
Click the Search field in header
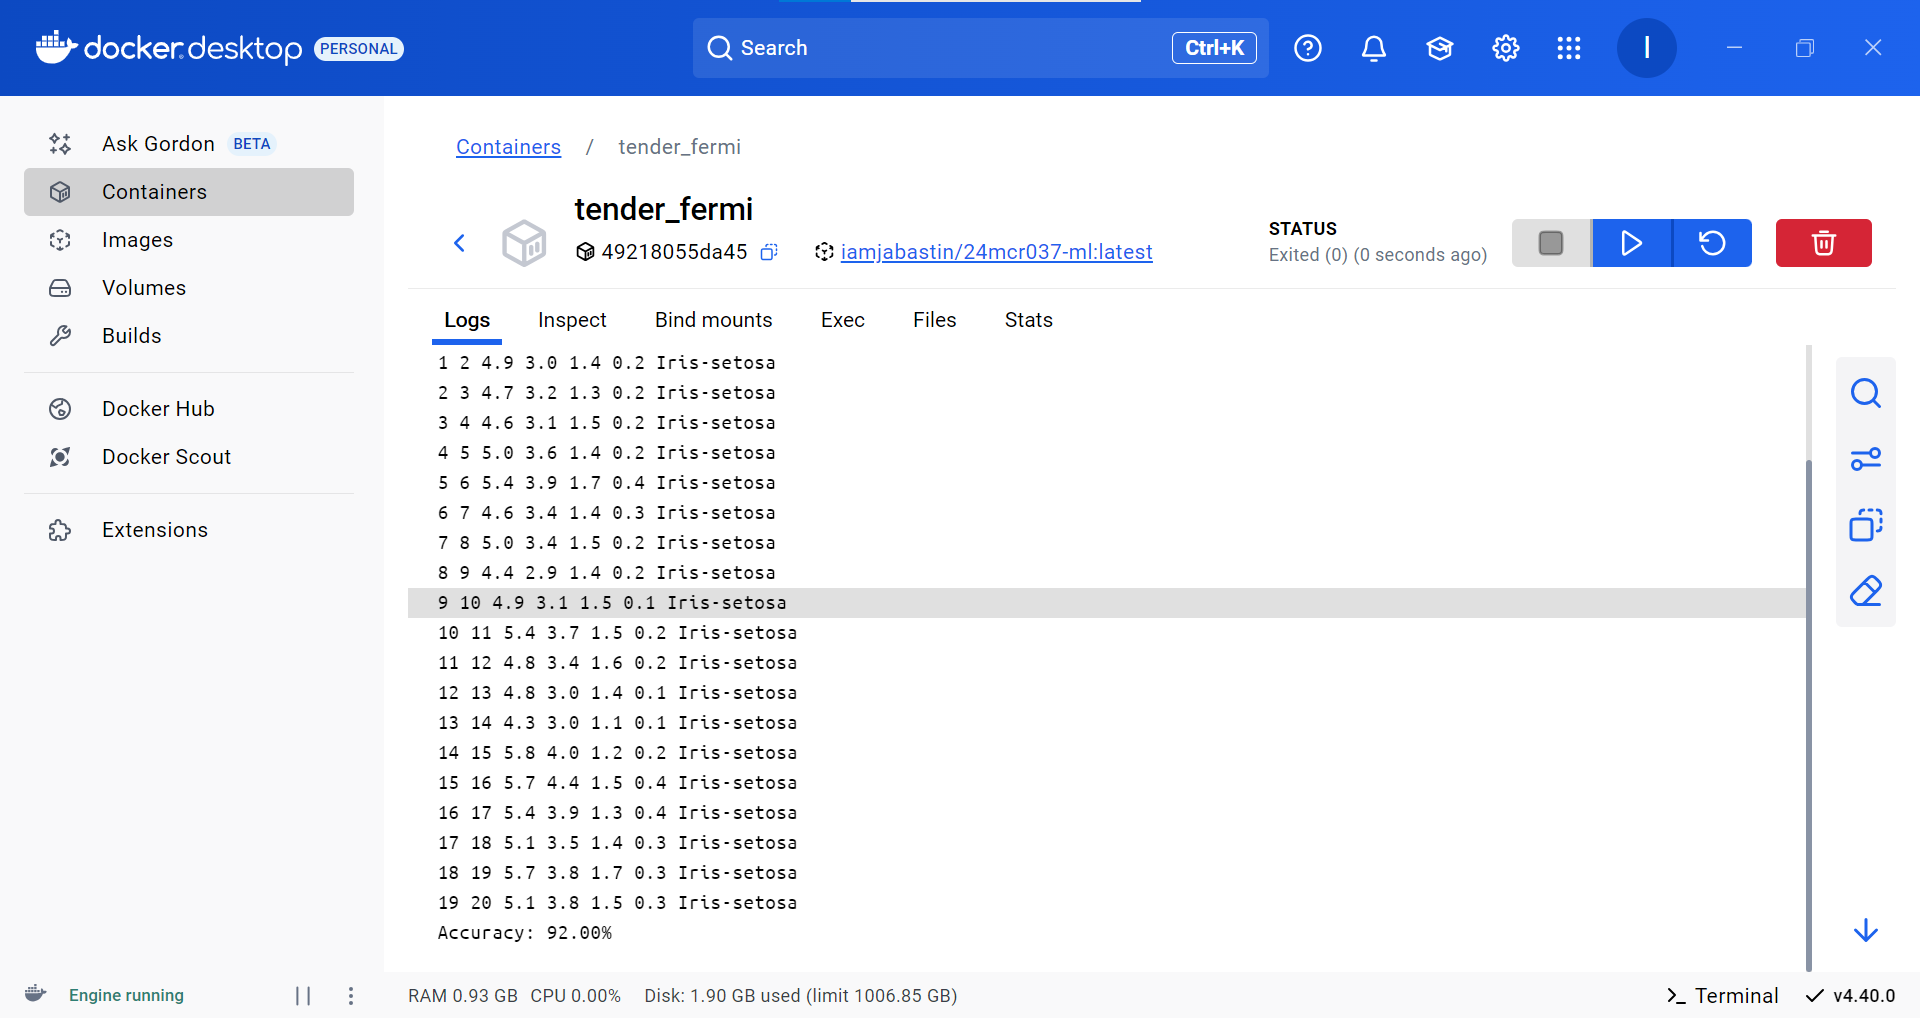980,48
